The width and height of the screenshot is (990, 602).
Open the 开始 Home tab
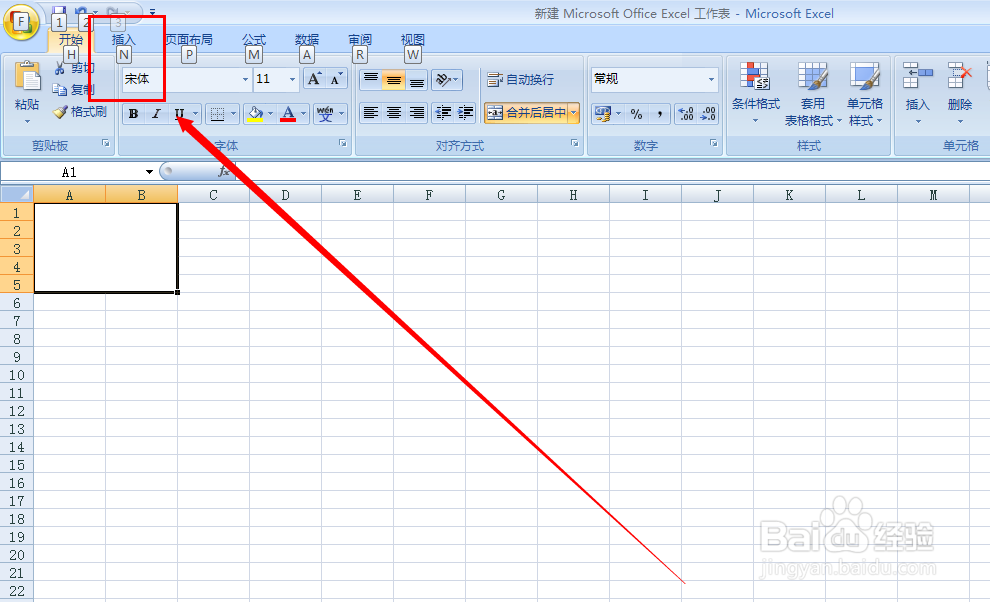[71, 40]
